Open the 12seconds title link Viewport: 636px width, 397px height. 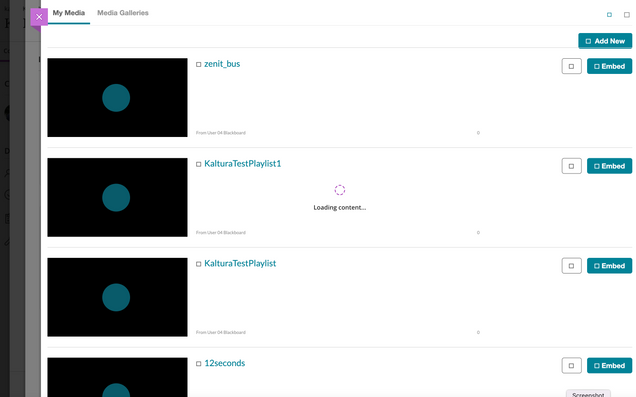click(225, 363)
